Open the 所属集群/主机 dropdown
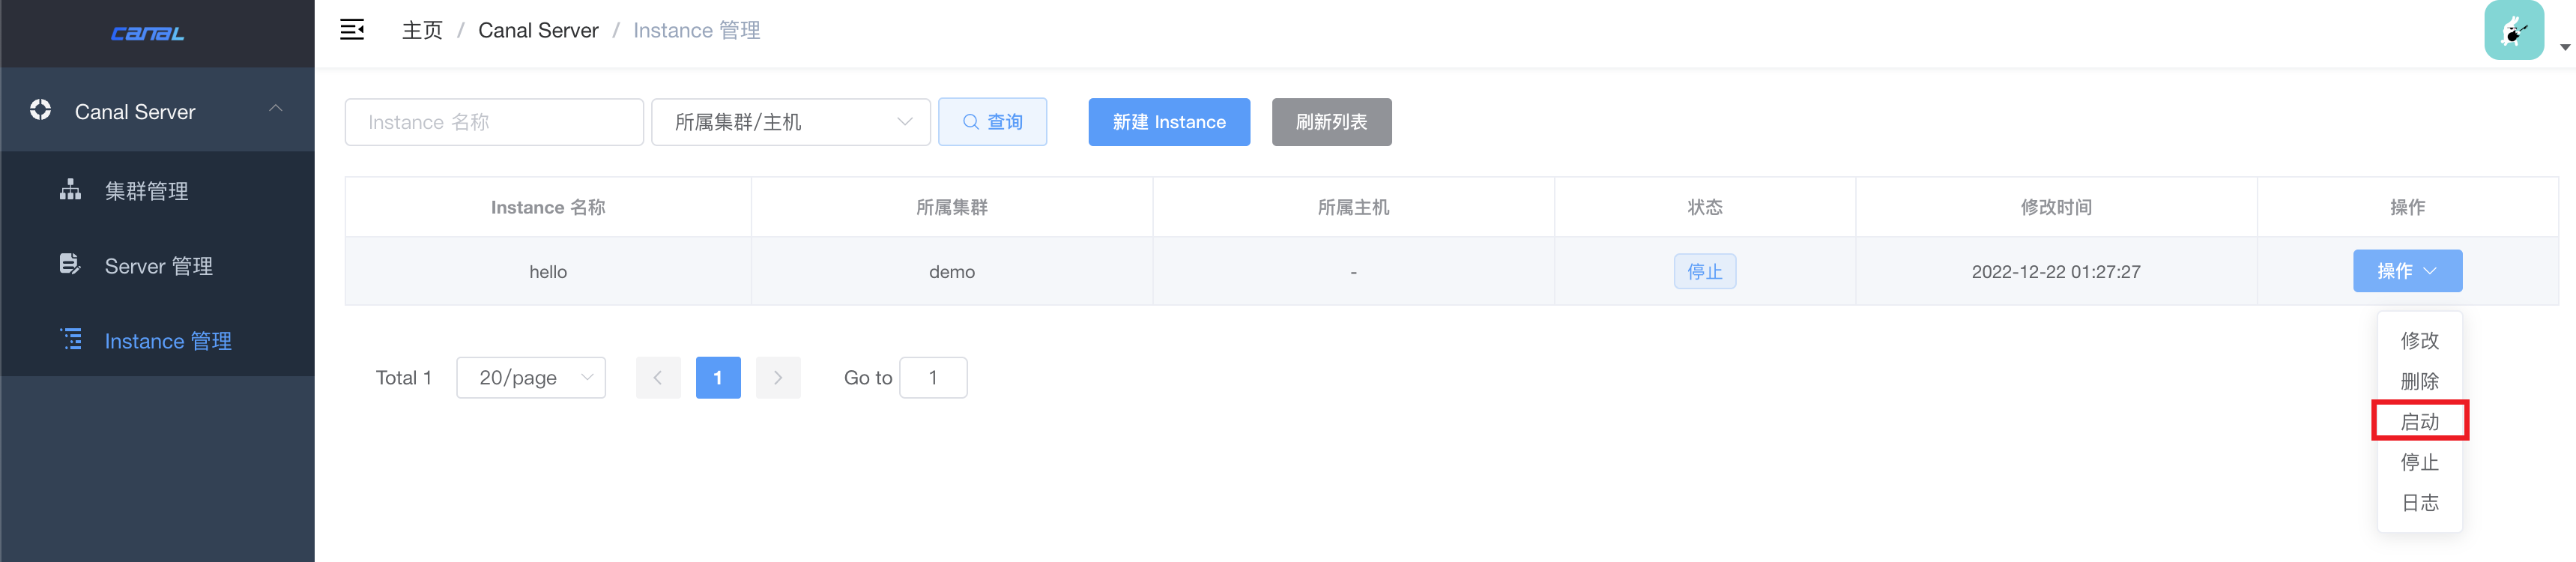The image size is (2576, 562). pos(790,122)
